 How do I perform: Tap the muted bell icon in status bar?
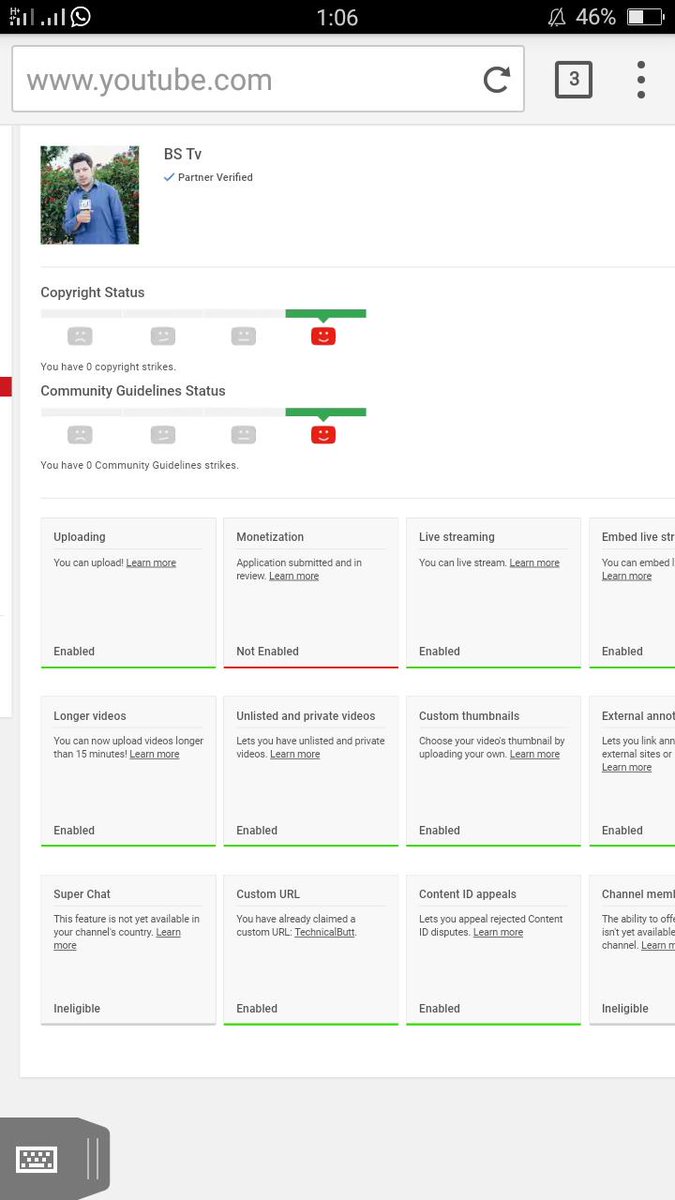[x=556, y=17]
